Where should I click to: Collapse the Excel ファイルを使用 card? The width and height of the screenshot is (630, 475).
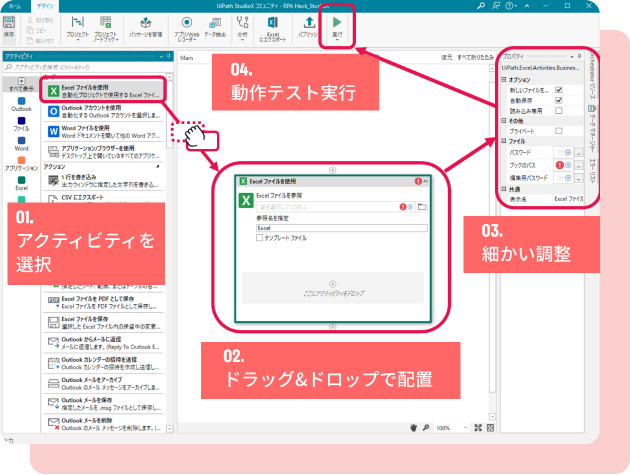click(x=425, y=182)
